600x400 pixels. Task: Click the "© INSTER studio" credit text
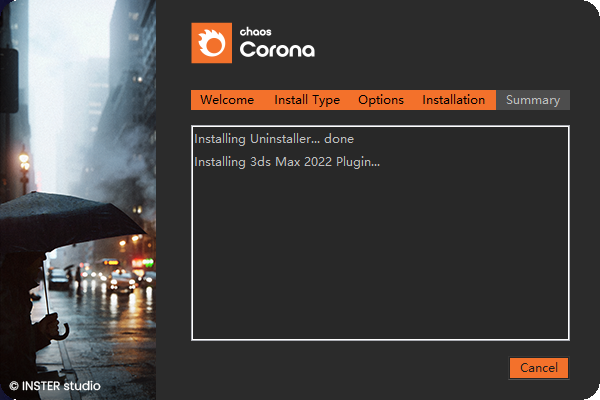(55, 385)
